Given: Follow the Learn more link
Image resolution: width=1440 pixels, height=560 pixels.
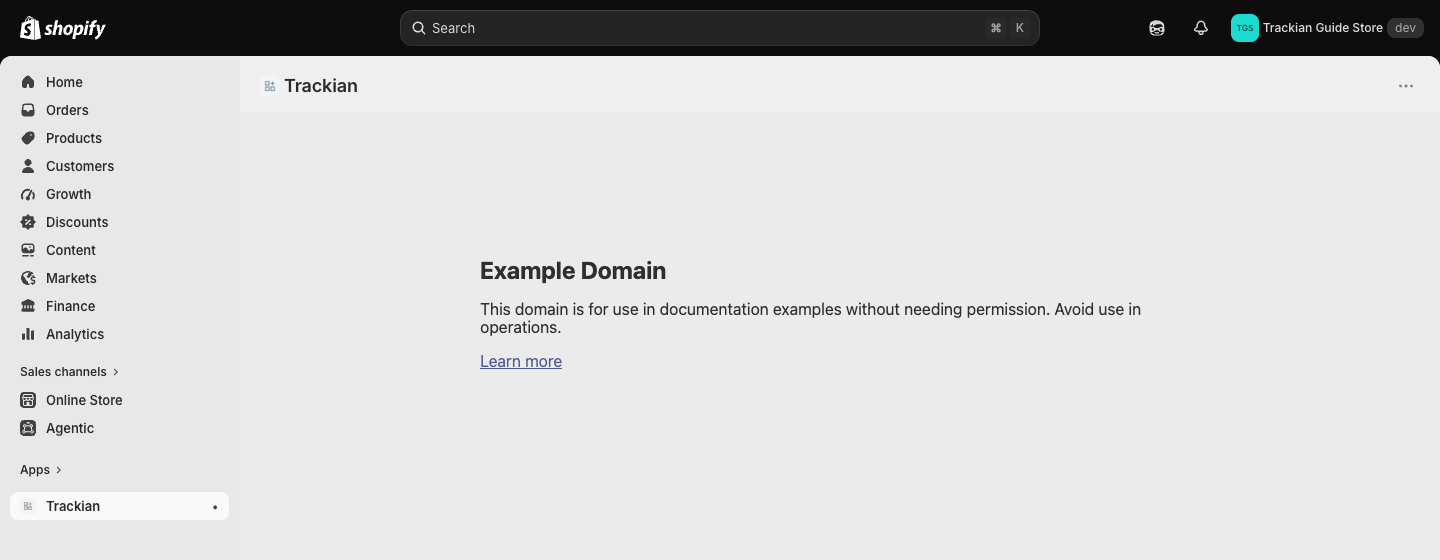Looking at the screenshot, I should pyautogui.click(x=521, y=361).
